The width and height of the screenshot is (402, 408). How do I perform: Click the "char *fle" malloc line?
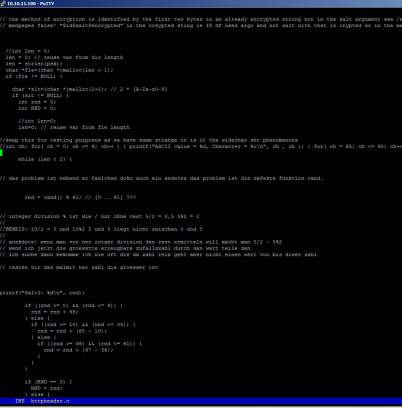[59, 70]
